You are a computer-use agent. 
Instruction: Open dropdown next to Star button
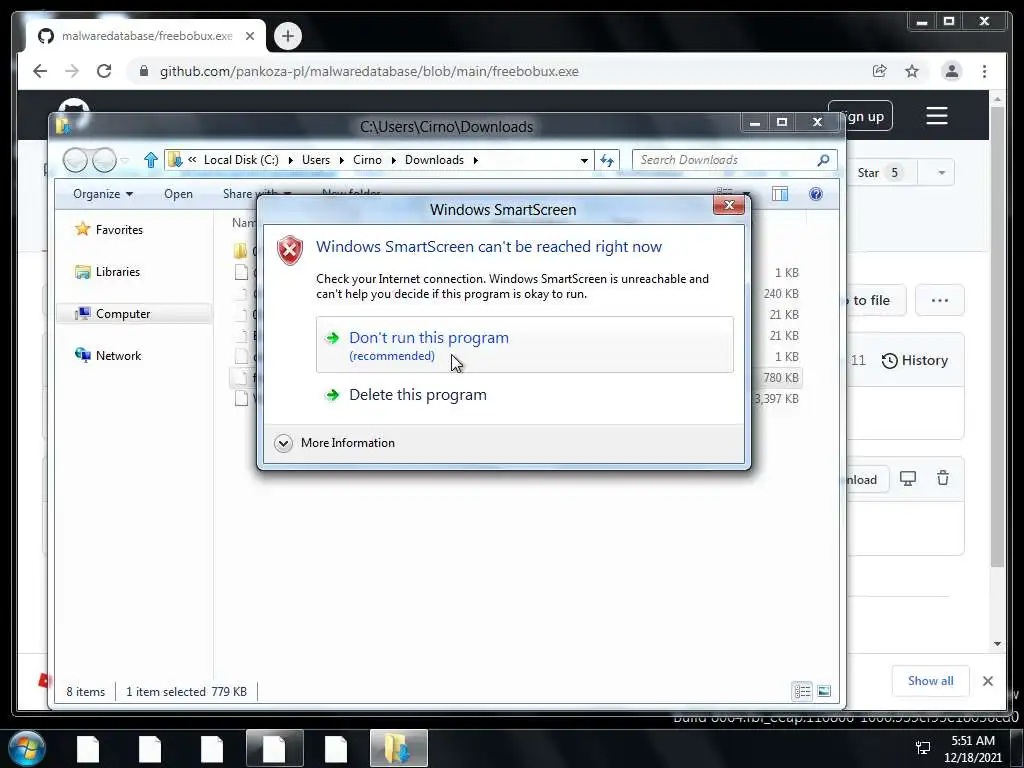pyautogui.click(x=941, y=173)
